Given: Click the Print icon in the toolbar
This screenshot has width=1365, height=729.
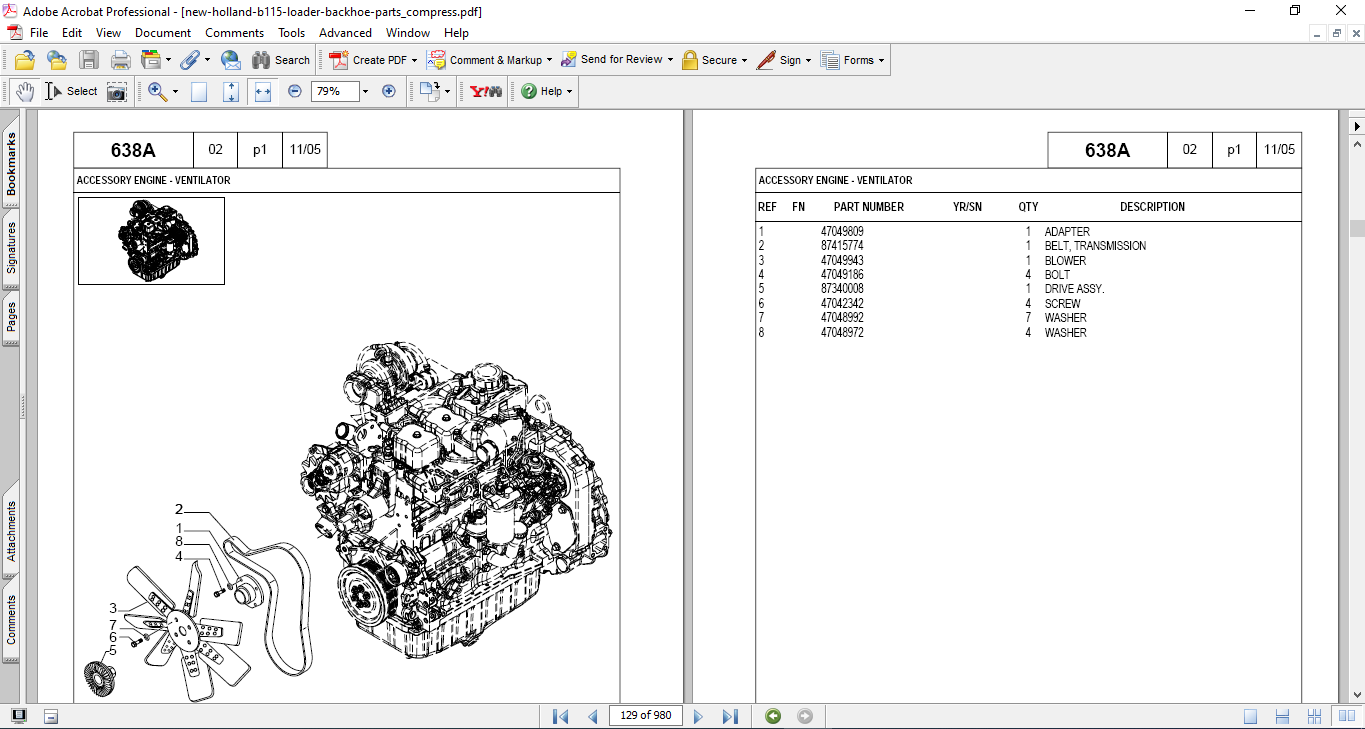Looking at the screenshot, I should point(121,60).
